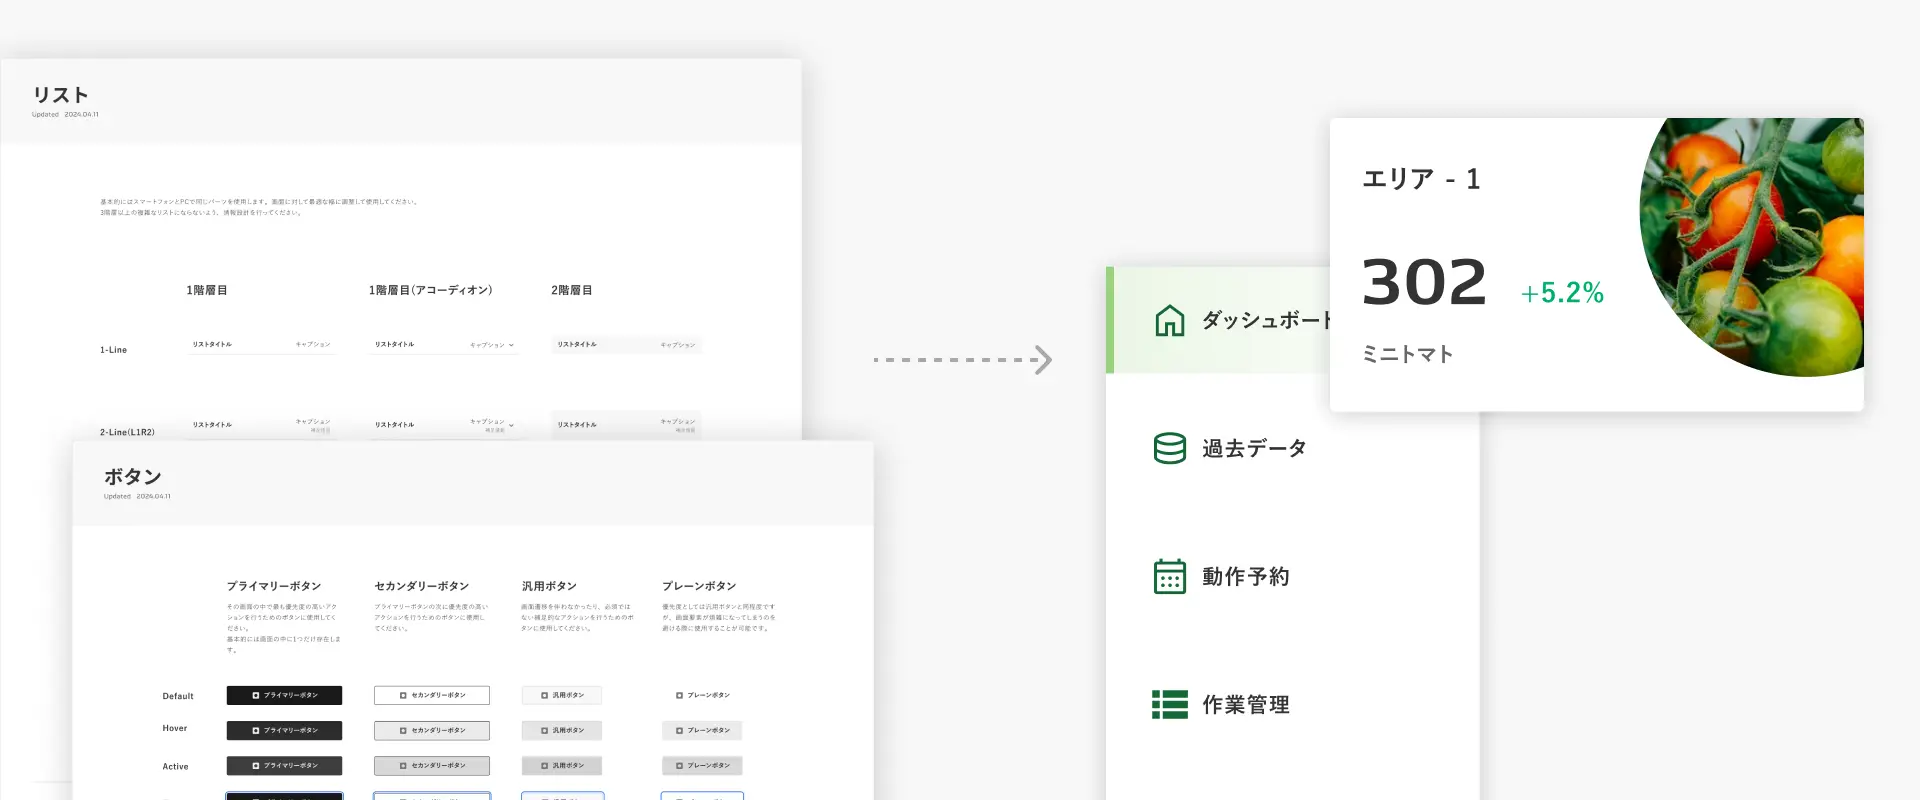Click the dashed arrow chevron icon
Screen dimensions: 1920x800
(1042, 360)
